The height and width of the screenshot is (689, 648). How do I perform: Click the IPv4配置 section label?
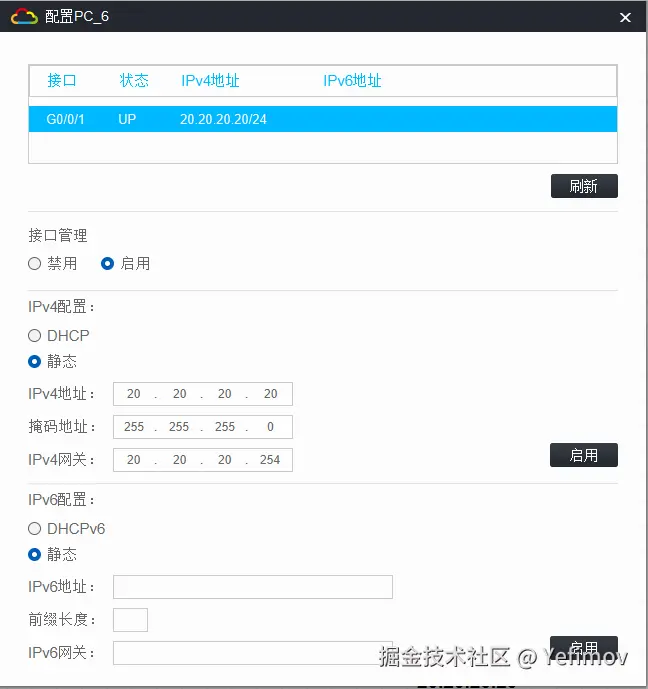coord(61,307)
